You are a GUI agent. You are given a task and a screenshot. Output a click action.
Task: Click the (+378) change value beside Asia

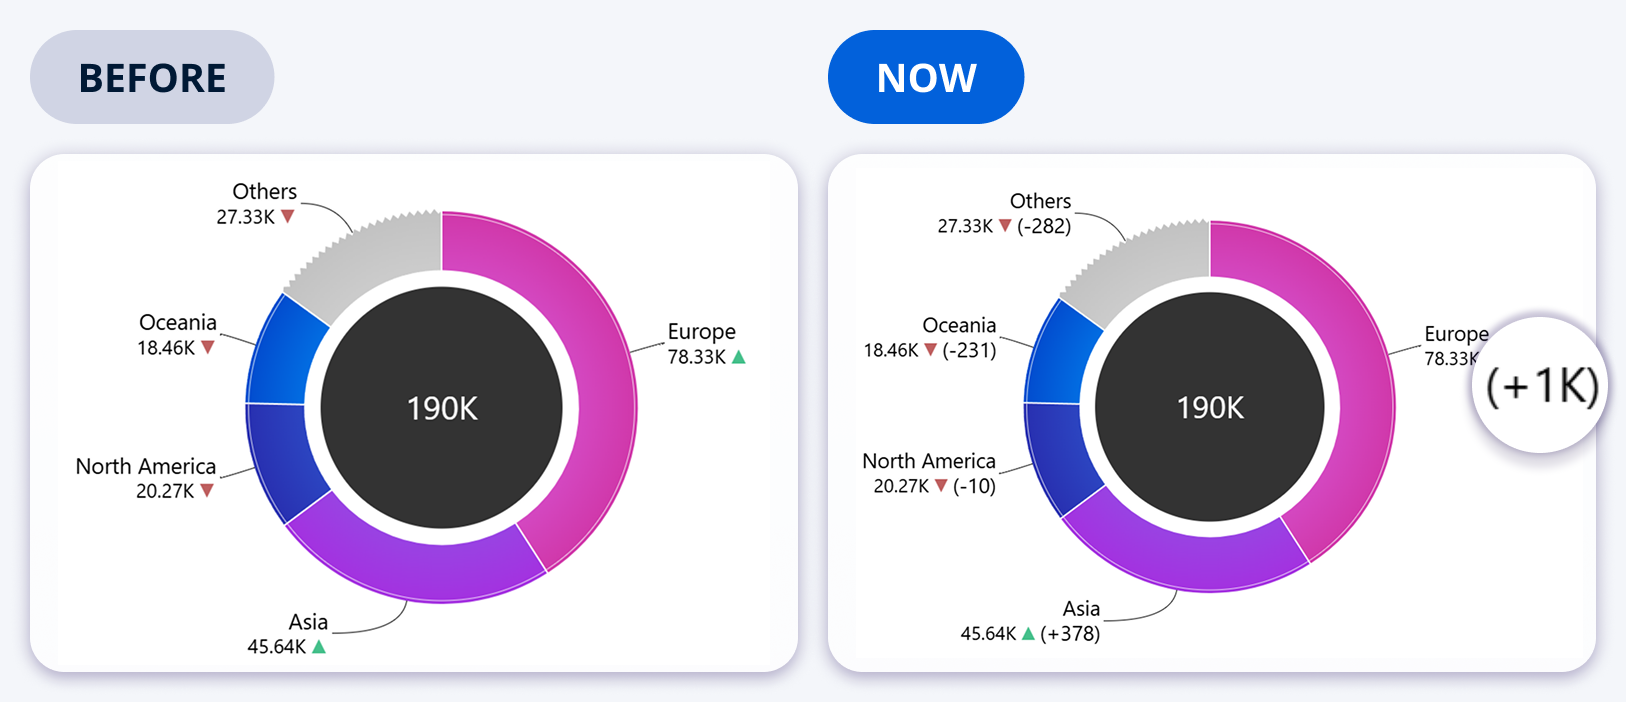coord(1070,634)
